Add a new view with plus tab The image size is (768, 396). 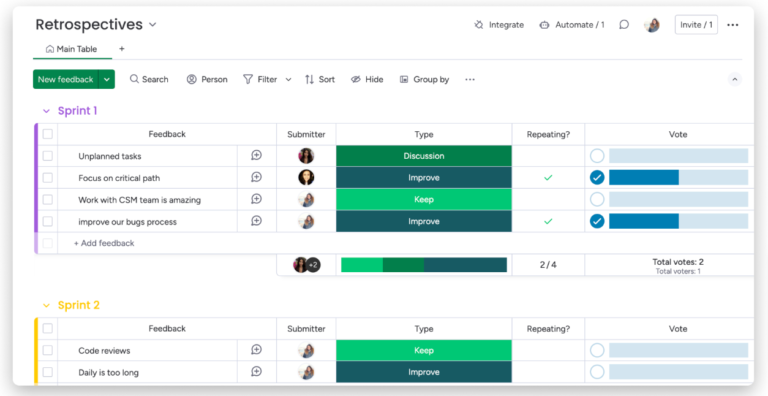pyautogui.click(x=121, y=49)
